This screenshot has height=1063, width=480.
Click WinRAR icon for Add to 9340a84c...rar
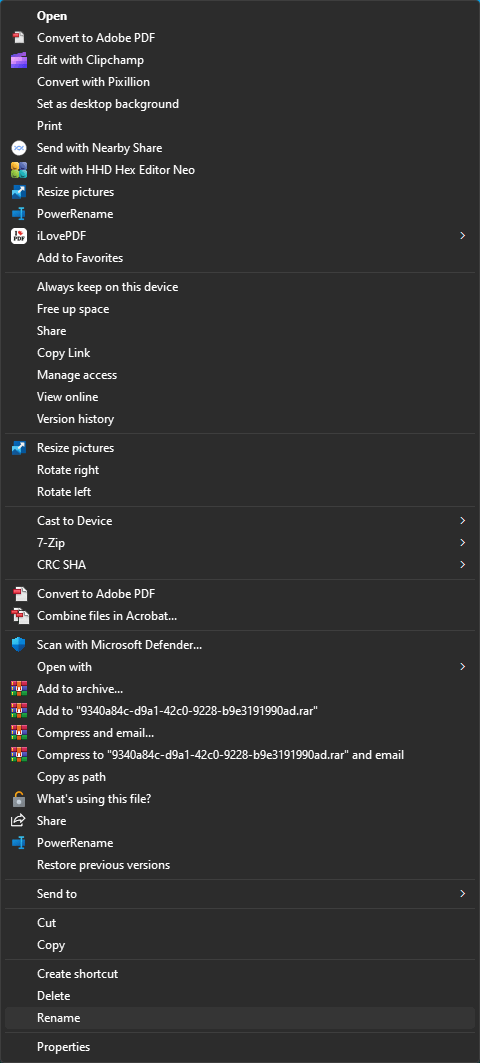coord(19,710)
